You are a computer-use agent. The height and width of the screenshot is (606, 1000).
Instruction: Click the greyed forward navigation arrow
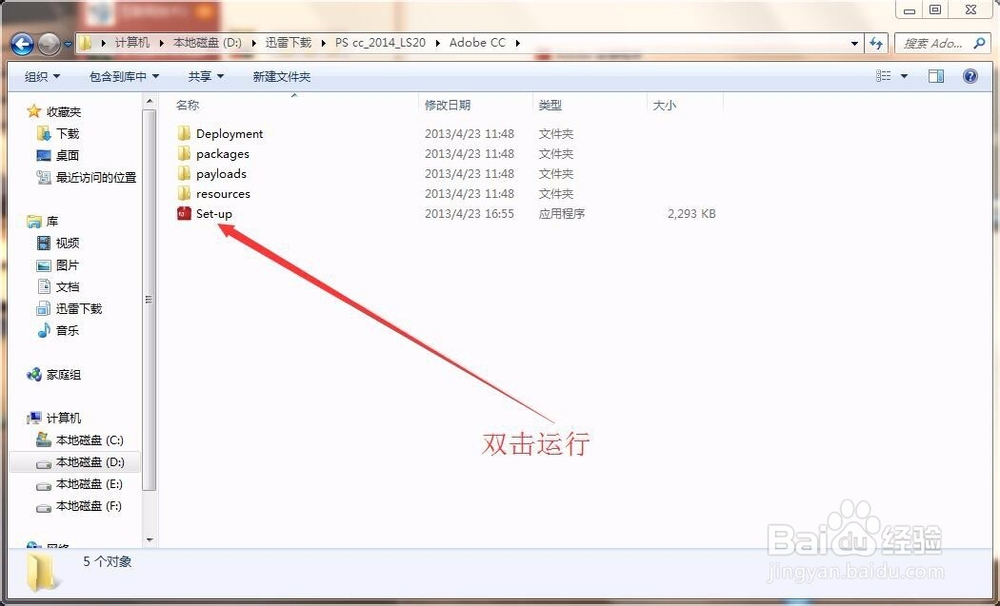[49, 44]
